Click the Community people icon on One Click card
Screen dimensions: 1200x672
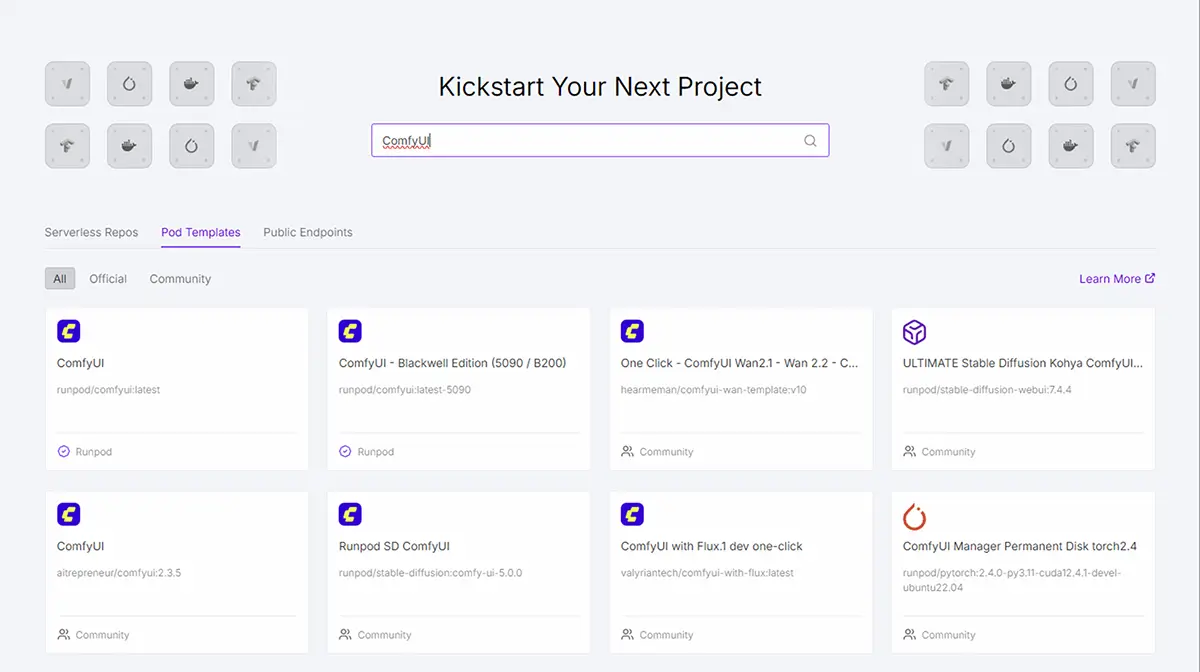click(x=628, y=452)
